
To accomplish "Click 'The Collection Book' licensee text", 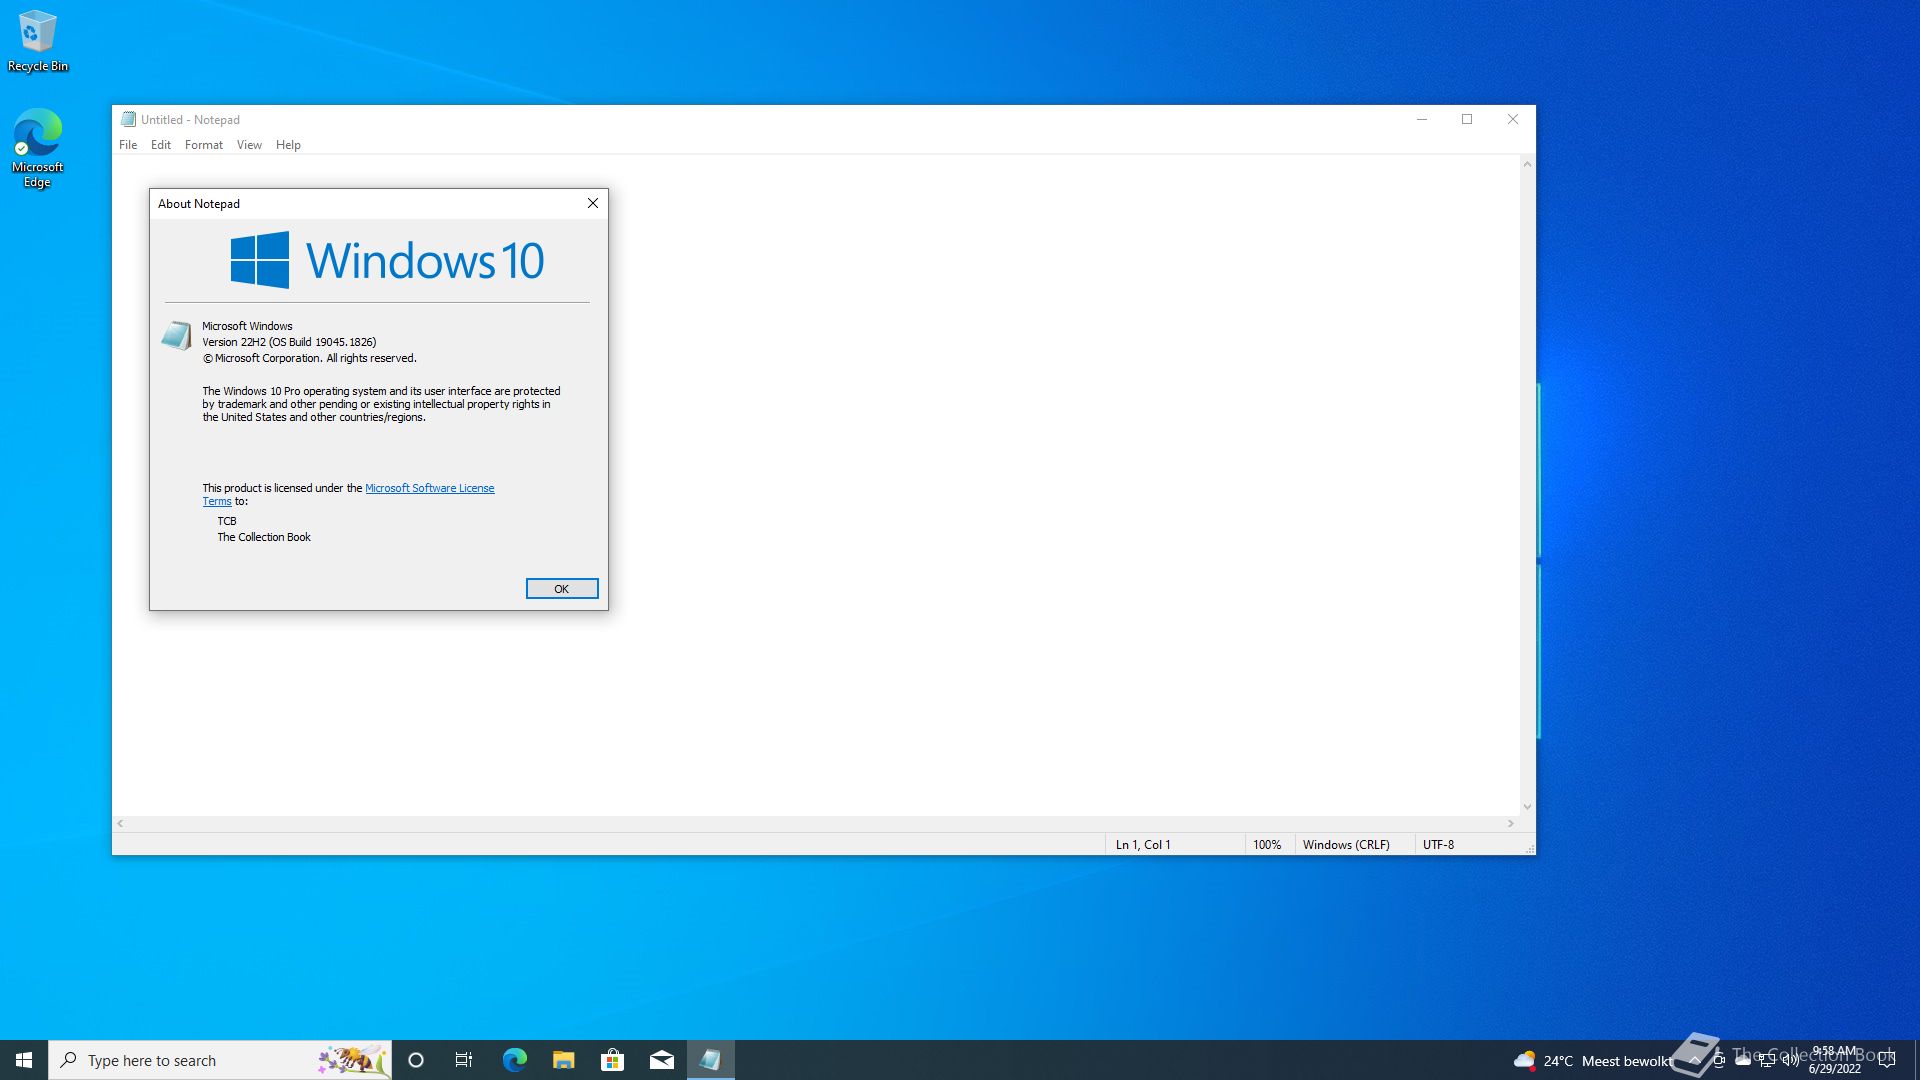I will 264,537.
